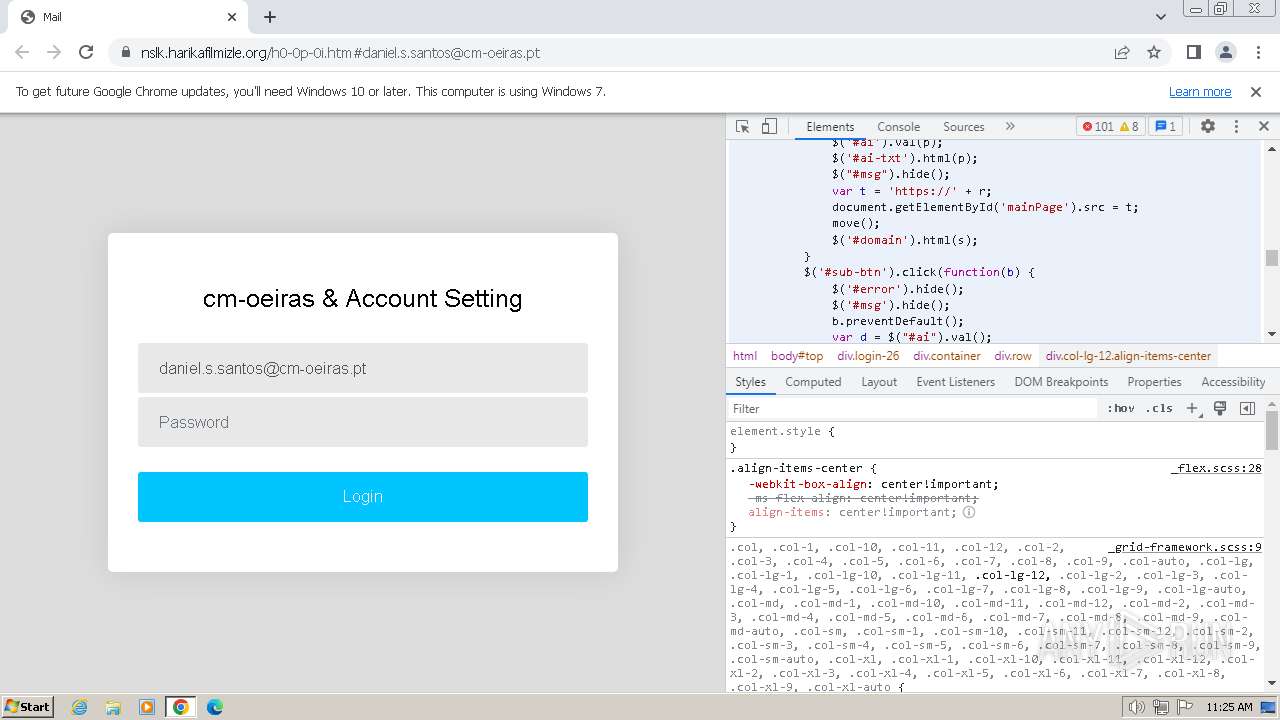The height and width of the screenshot is (720, 1280).
Task: Click the Elements panel scrollbar up arrow
Action: [x=1272, y=149]
